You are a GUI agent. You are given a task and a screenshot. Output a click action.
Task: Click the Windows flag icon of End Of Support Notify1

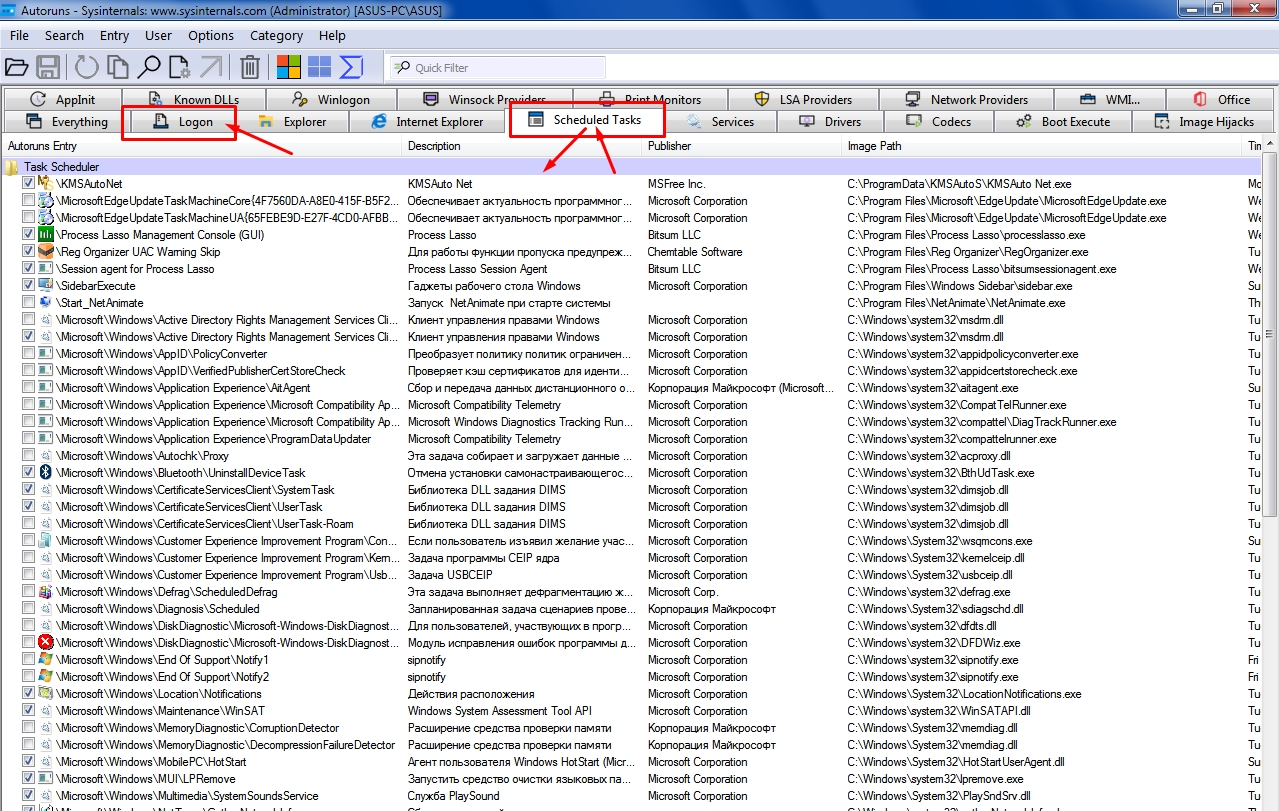click(45, 660)
